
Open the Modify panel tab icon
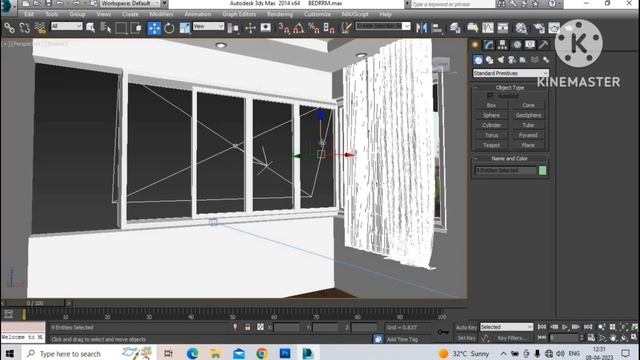pyautogui.click(x=489, y=45)
